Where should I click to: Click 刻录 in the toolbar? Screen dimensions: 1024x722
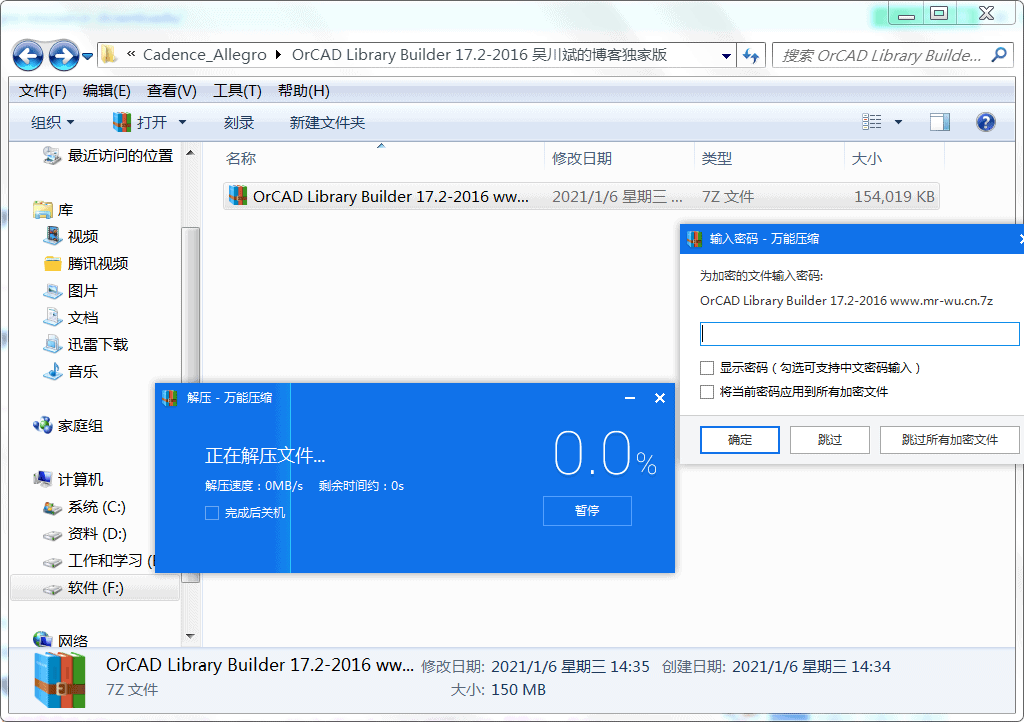click(239, 122)
